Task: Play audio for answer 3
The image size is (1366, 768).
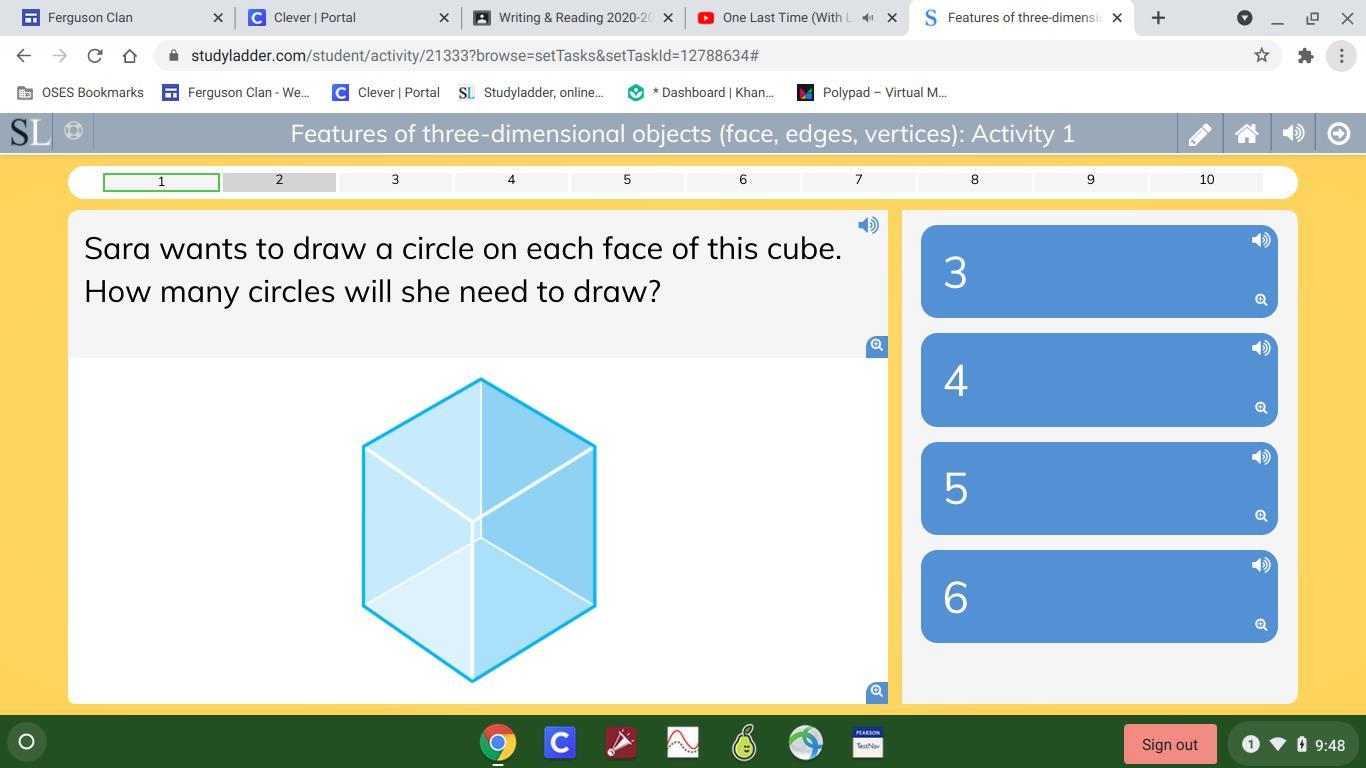Action: coord(1261,240)
